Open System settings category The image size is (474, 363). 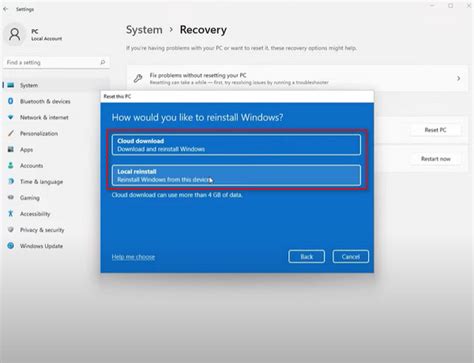56,85
